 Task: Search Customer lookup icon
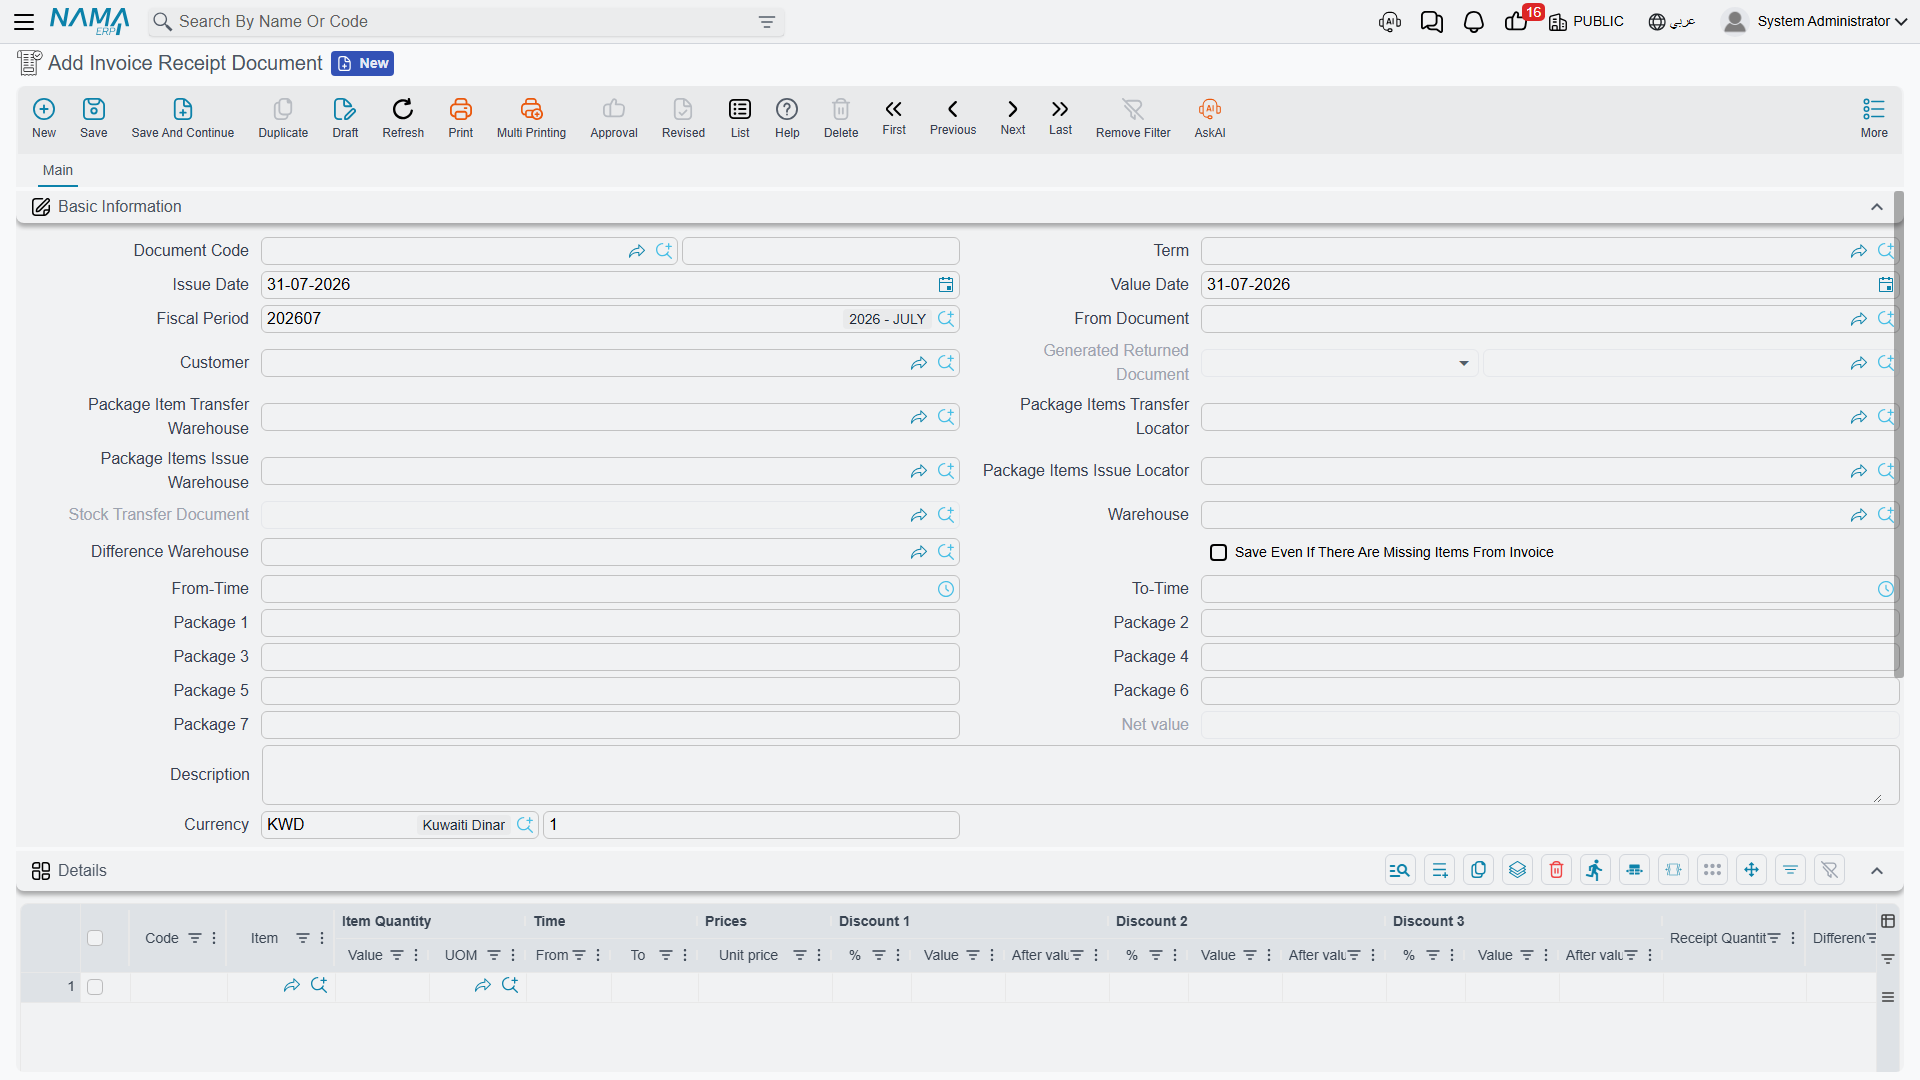[x=946, y=363]
